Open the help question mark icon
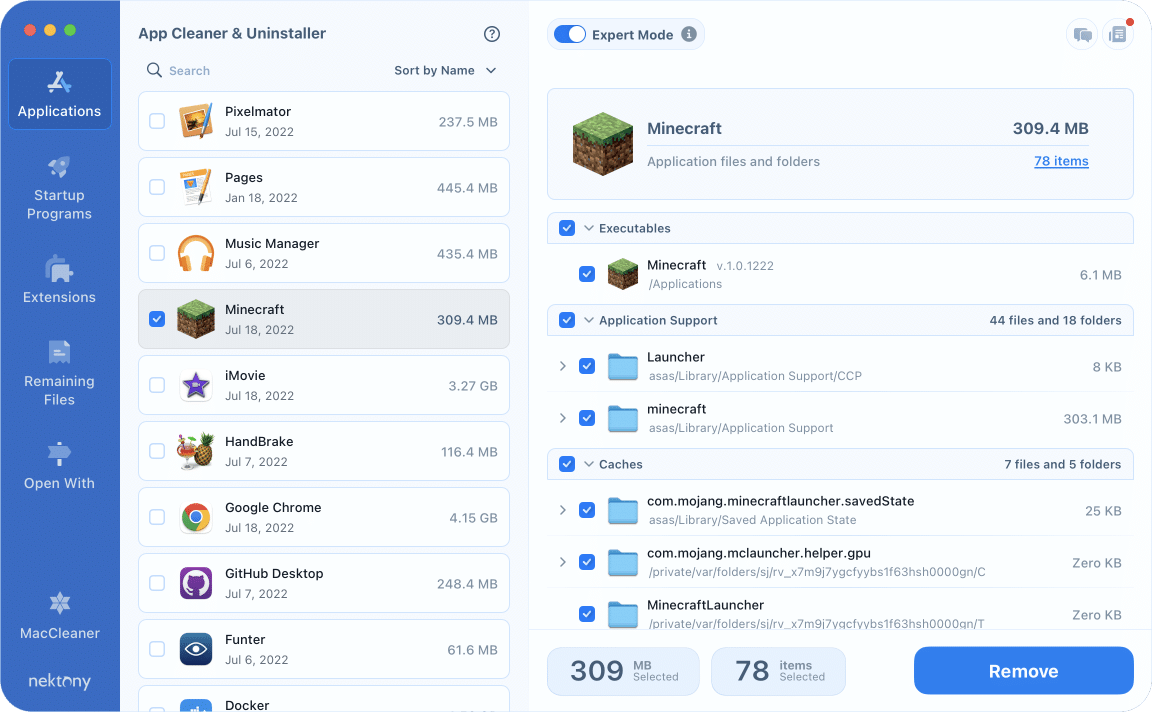Screen dimensions: 1152x712 point(492,34)
